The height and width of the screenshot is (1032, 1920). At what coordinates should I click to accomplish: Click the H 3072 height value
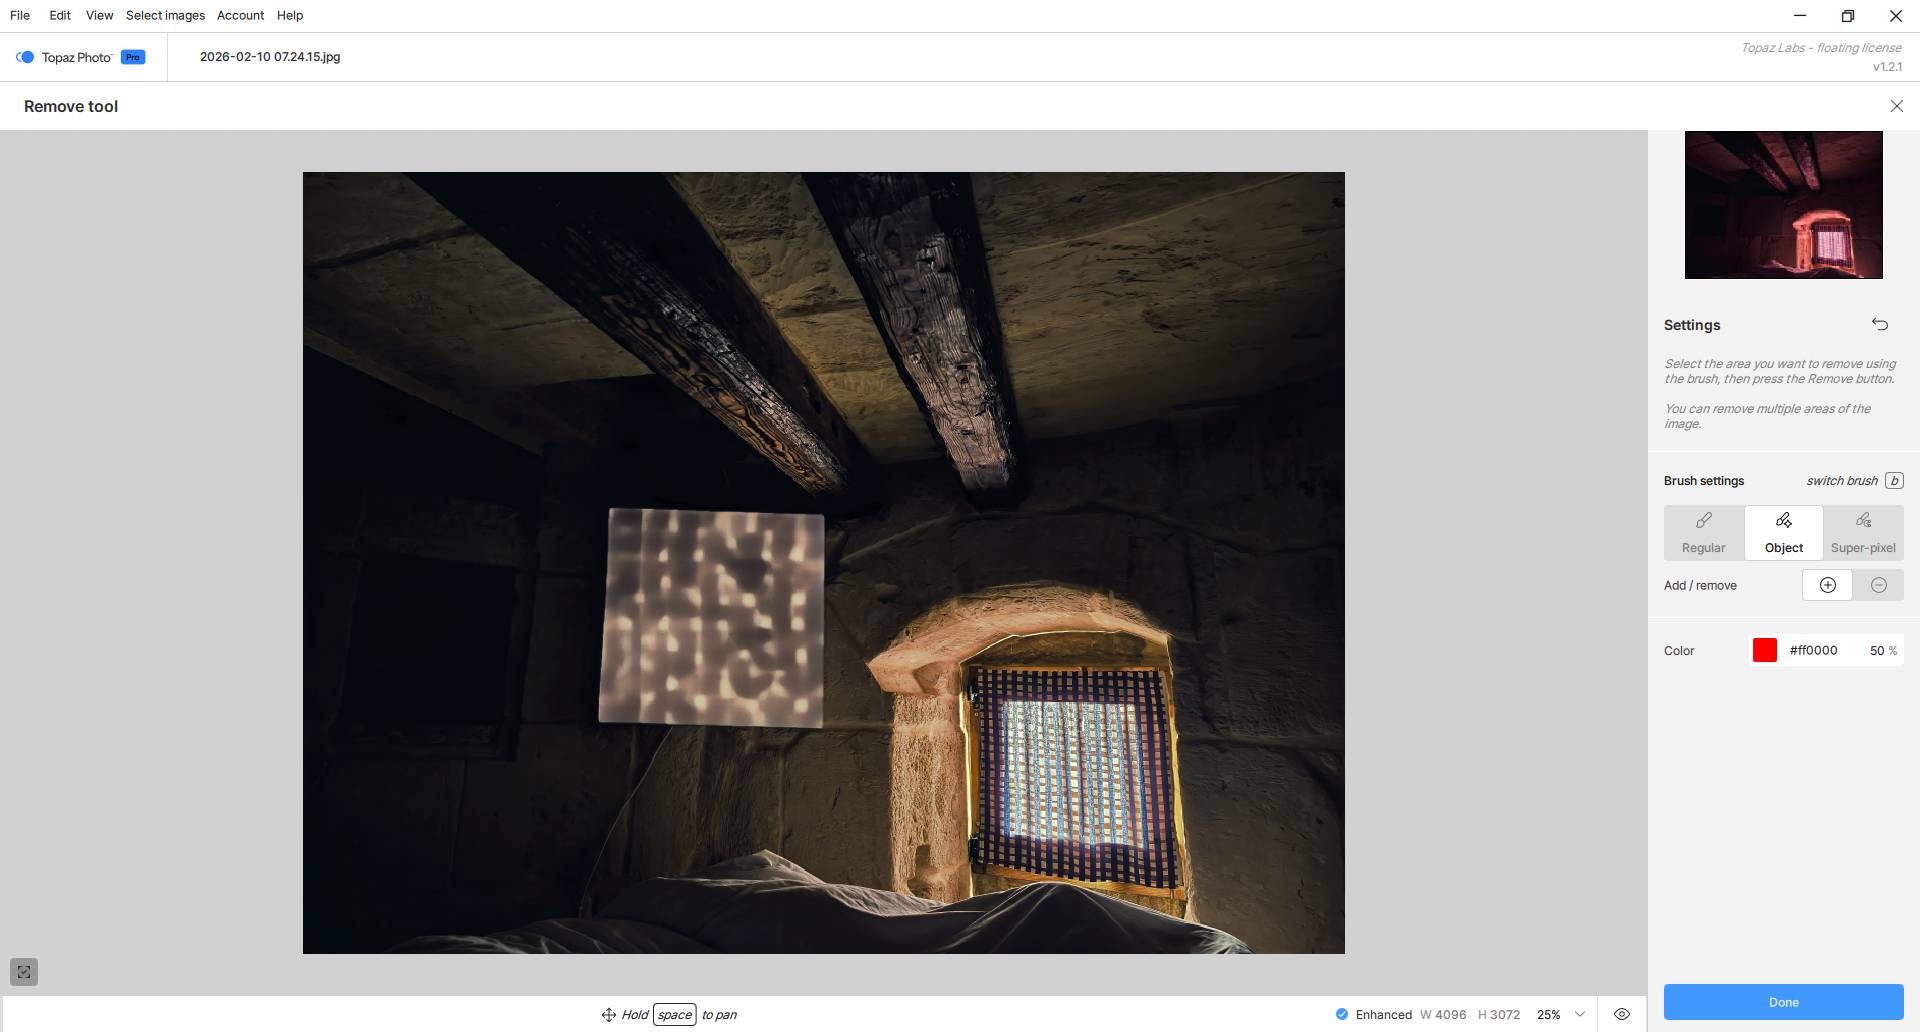tap(1499, 1014)
